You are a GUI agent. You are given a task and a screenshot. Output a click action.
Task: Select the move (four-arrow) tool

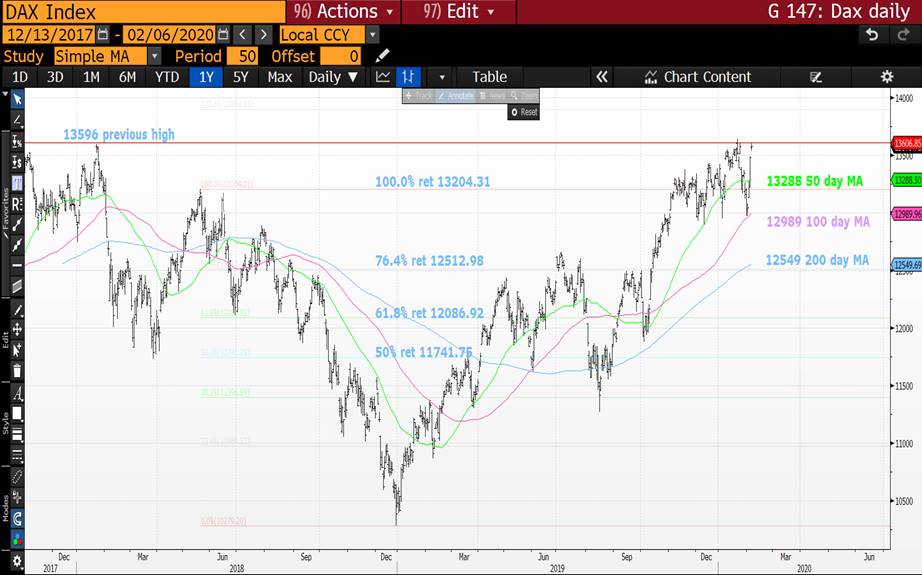17,330
